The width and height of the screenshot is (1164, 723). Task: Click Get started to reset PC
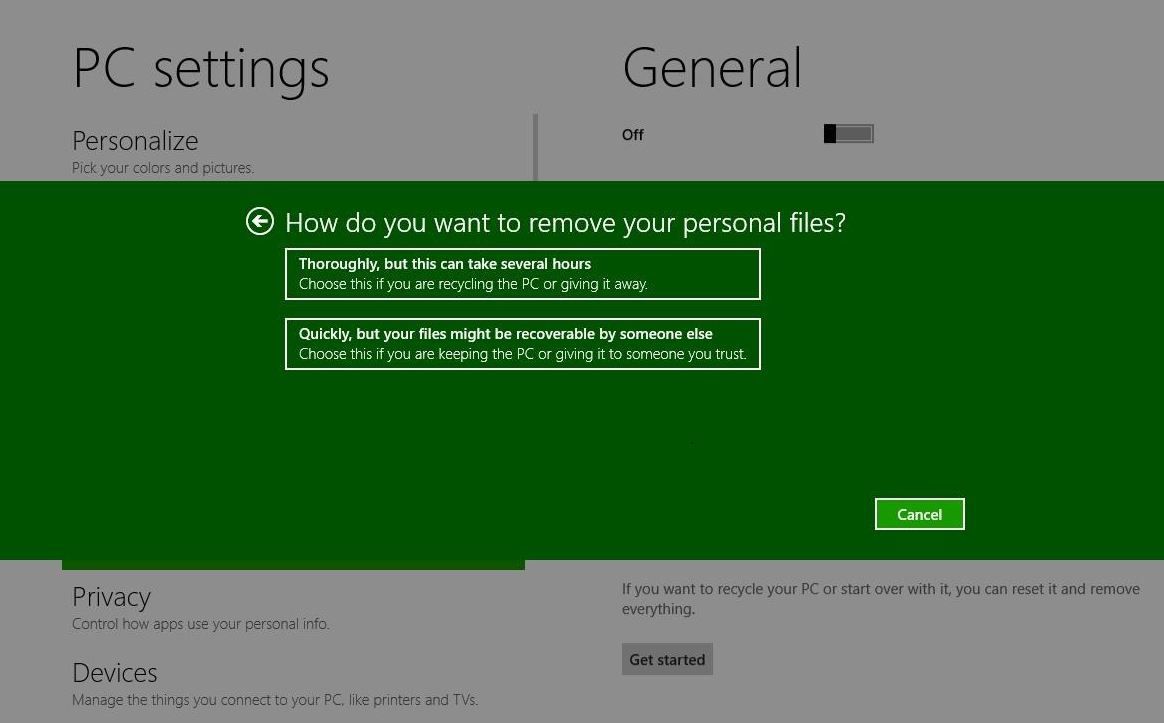coord(667,660)
